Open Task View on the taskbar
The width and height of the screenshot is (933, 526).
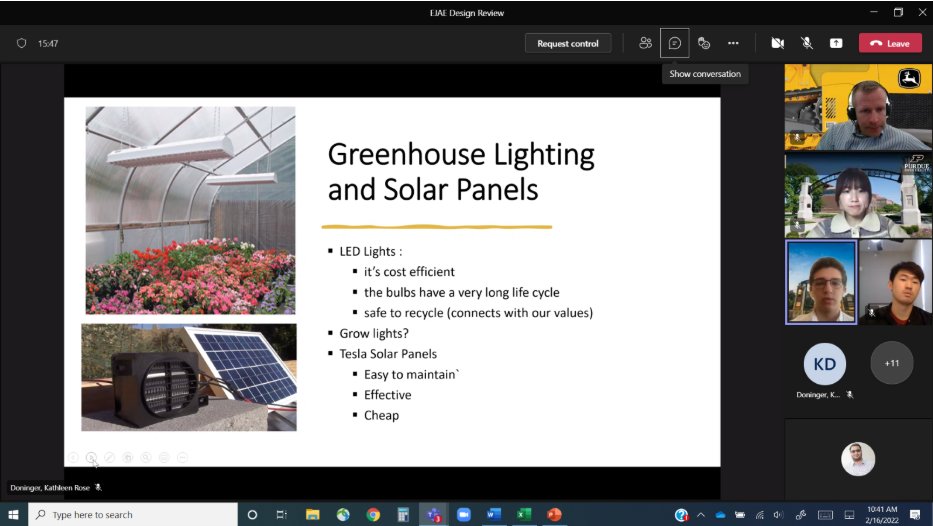point(281,515)
